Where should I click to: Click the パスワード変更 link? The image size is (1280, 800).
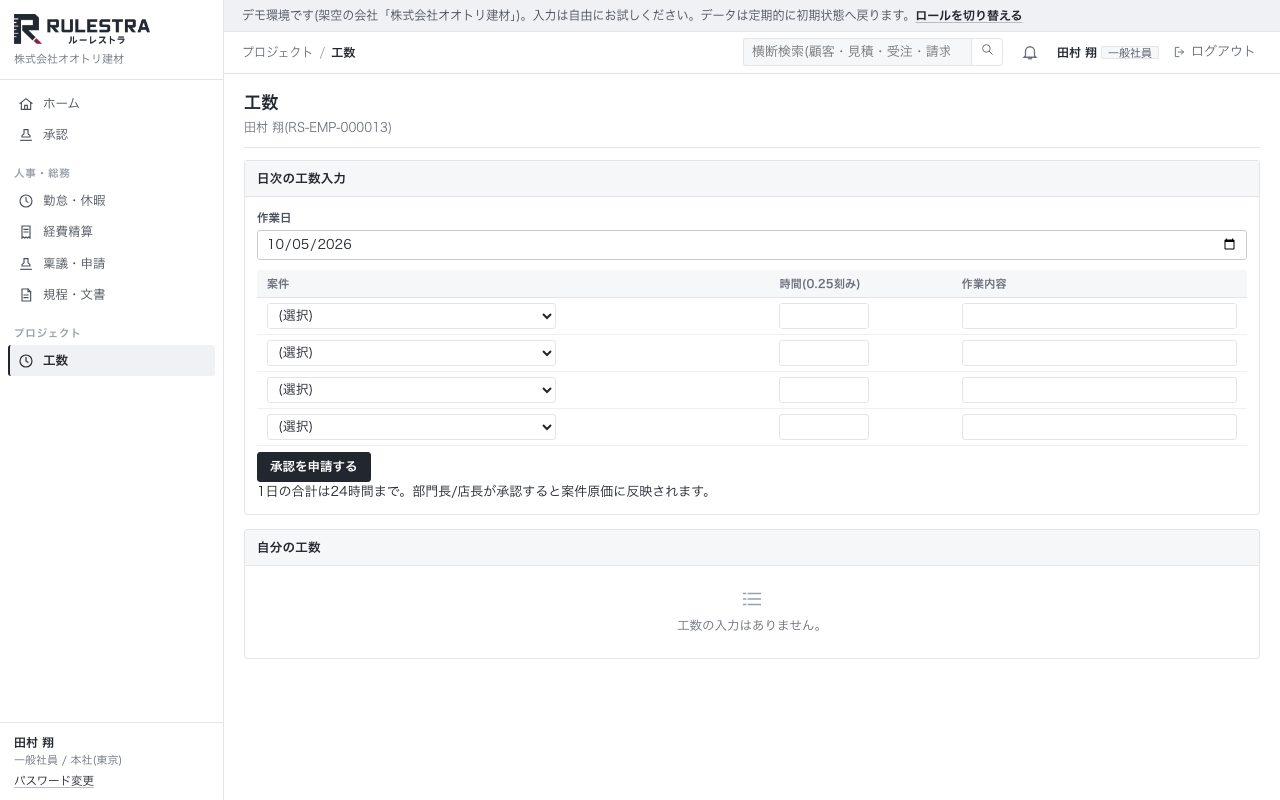(x=54, y=781)
